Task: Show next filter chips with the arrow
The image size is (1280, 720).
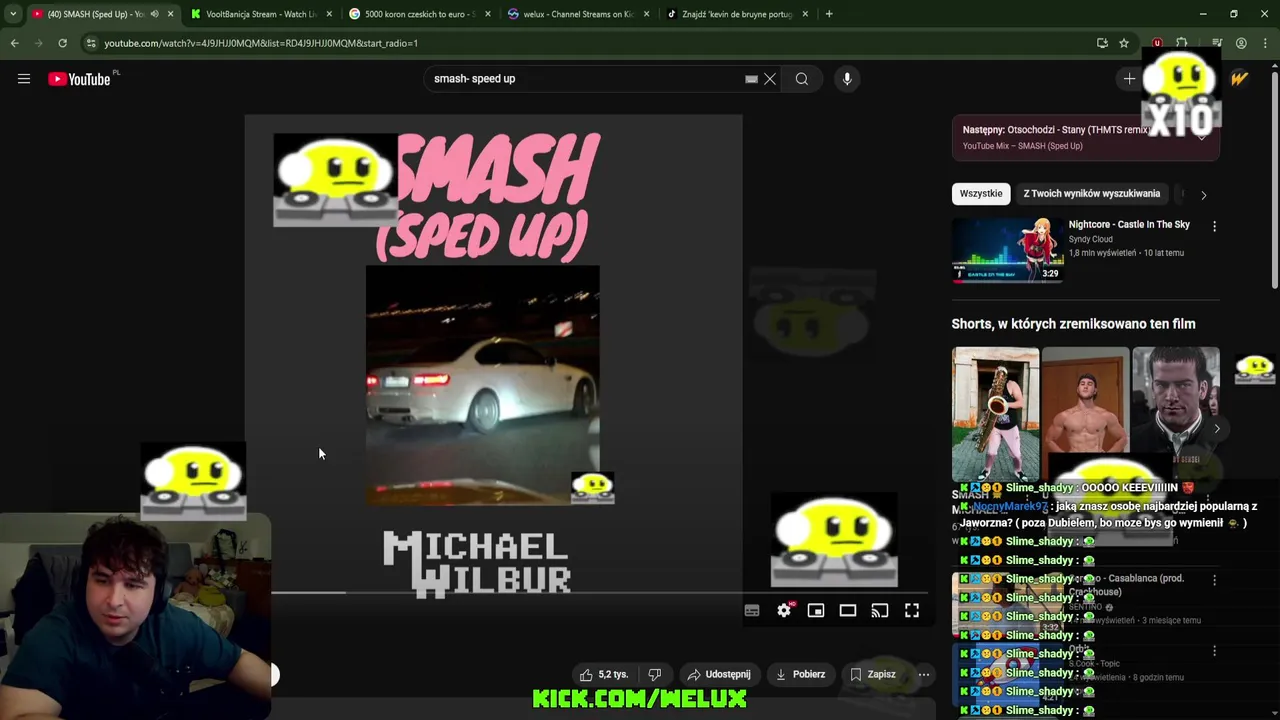Action: pyautogui.click(x=1203, y=195)
